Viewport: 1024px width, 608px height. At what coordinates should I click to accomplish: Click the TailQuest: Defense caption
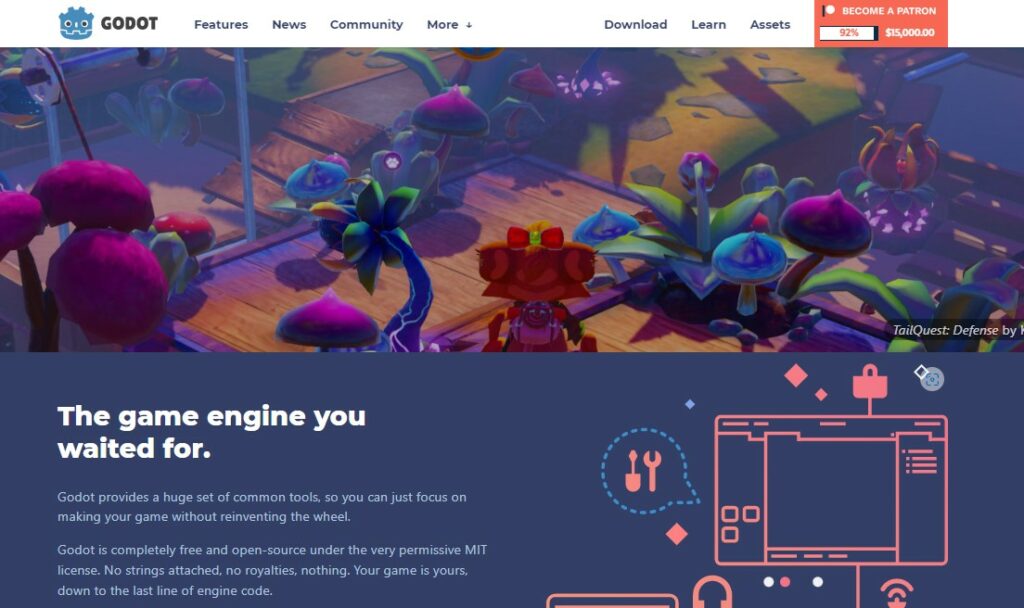click(x=955, y=330)
